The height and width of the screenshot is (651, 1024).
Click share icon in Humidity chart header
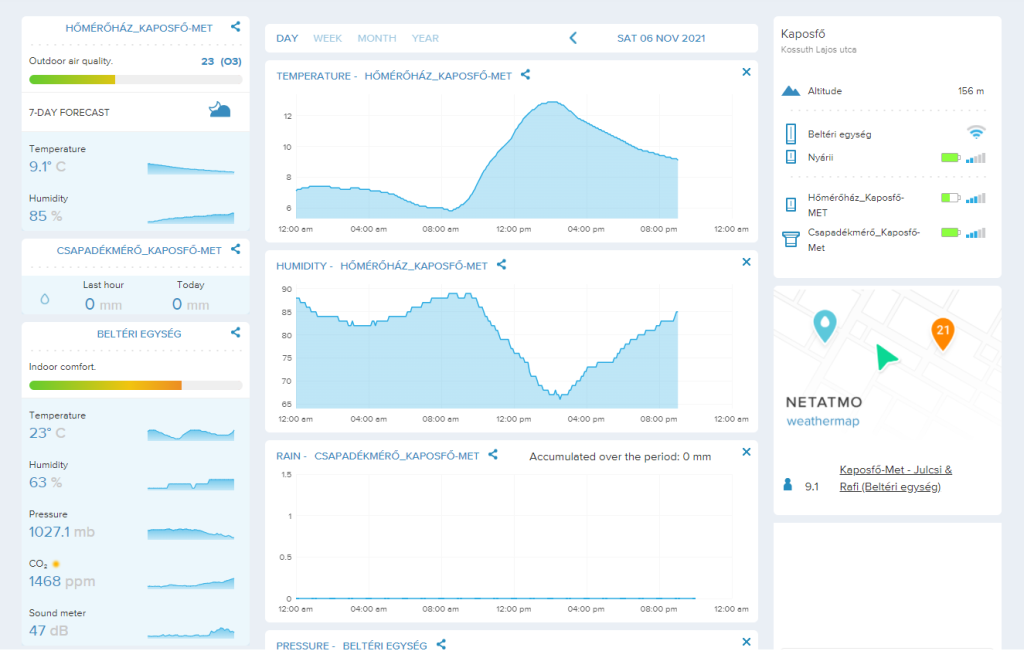tap(502, 266)
